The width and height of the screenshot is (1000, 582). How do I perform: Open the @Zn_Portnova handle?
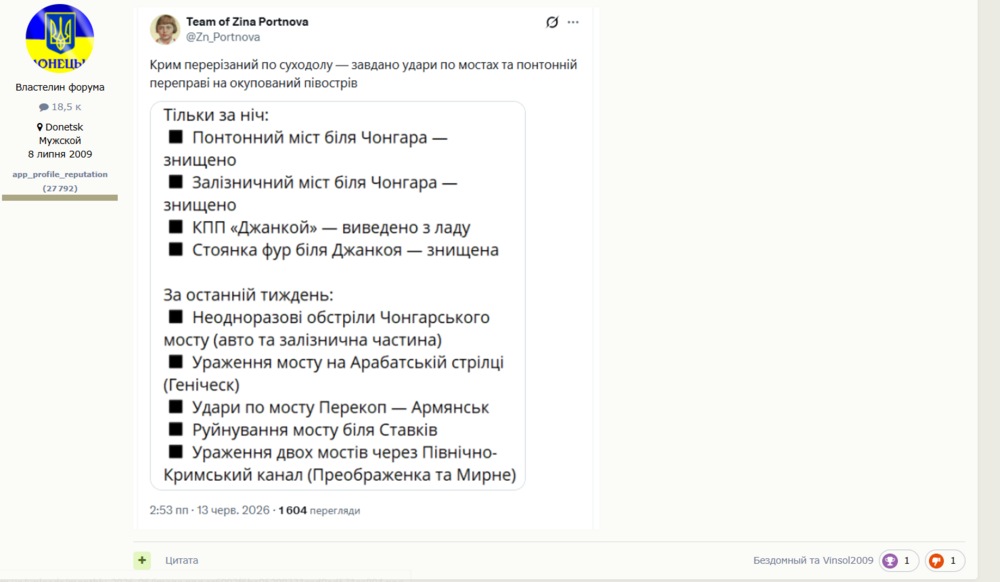coord(223,37)
